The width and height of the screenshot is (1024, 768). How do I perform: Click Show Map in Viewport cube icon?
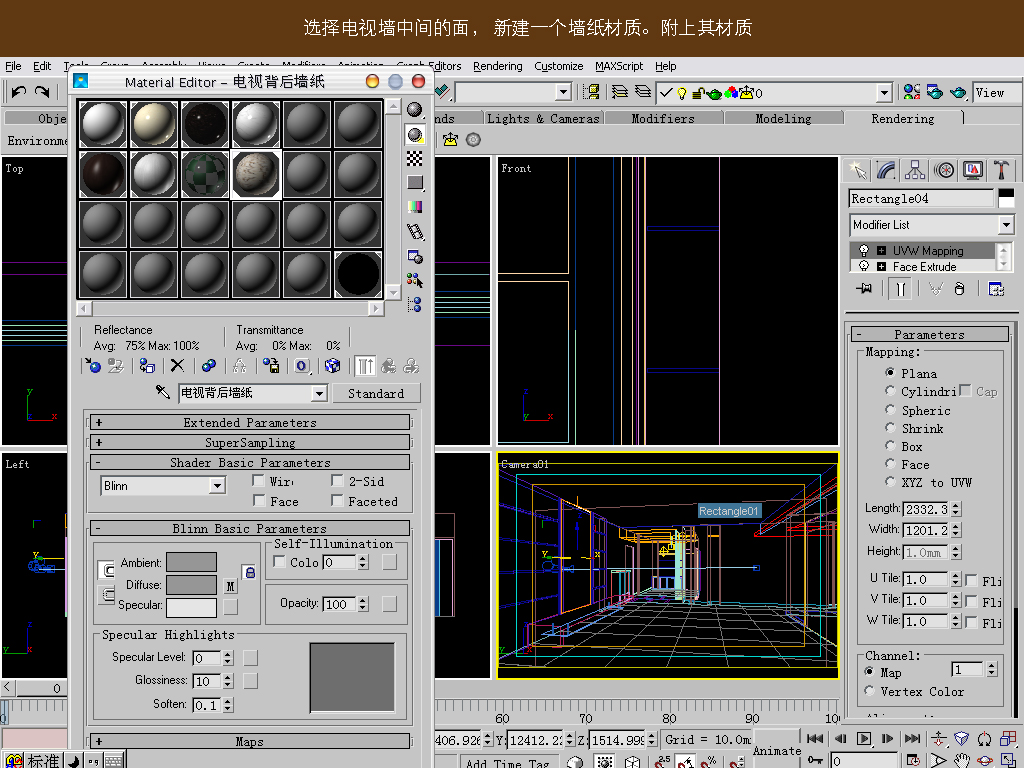pos(332,366)
